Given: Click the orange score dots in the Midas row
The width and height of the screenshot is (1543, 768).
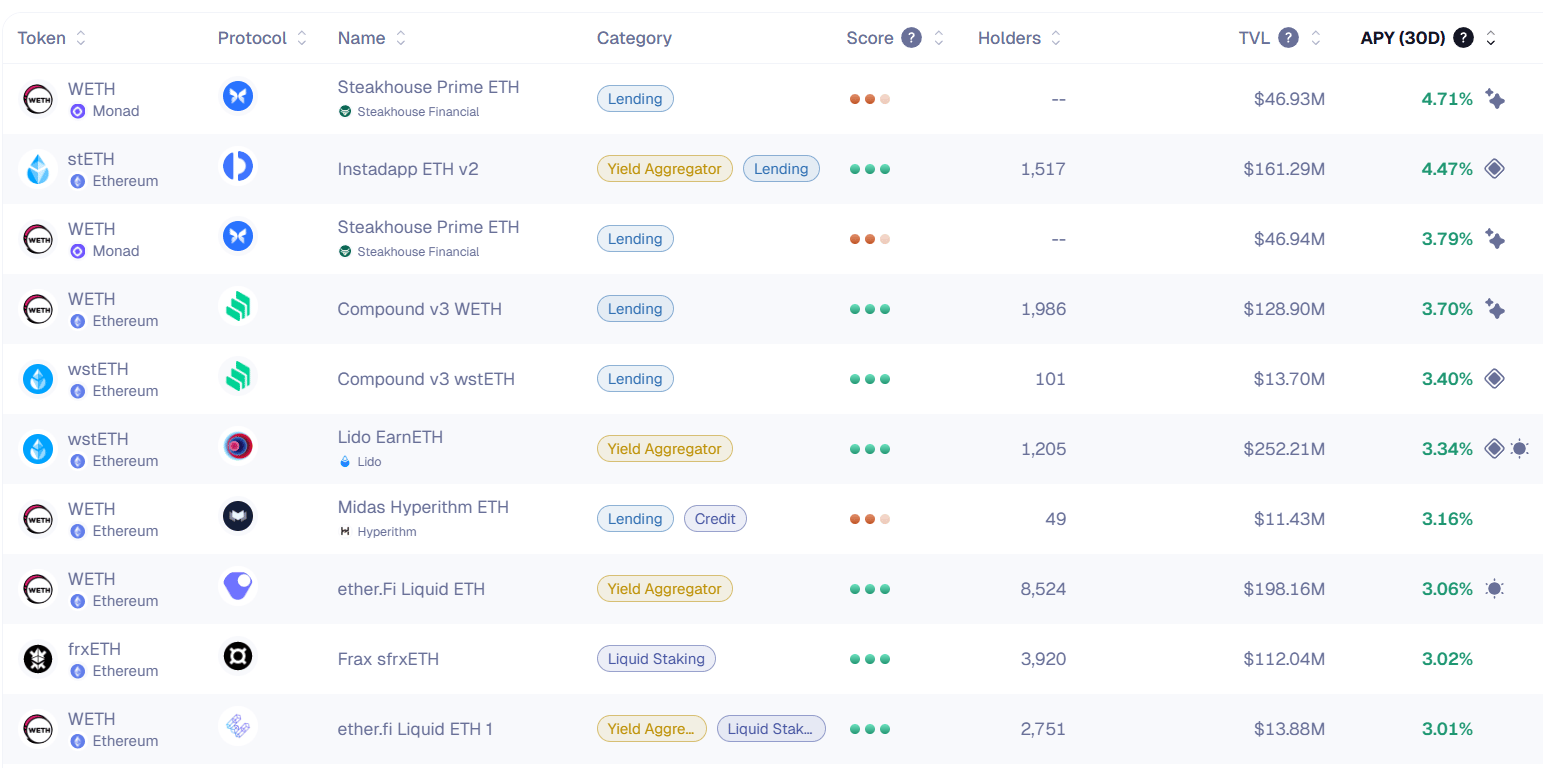Looking at the screenshot, I should 870,519.
